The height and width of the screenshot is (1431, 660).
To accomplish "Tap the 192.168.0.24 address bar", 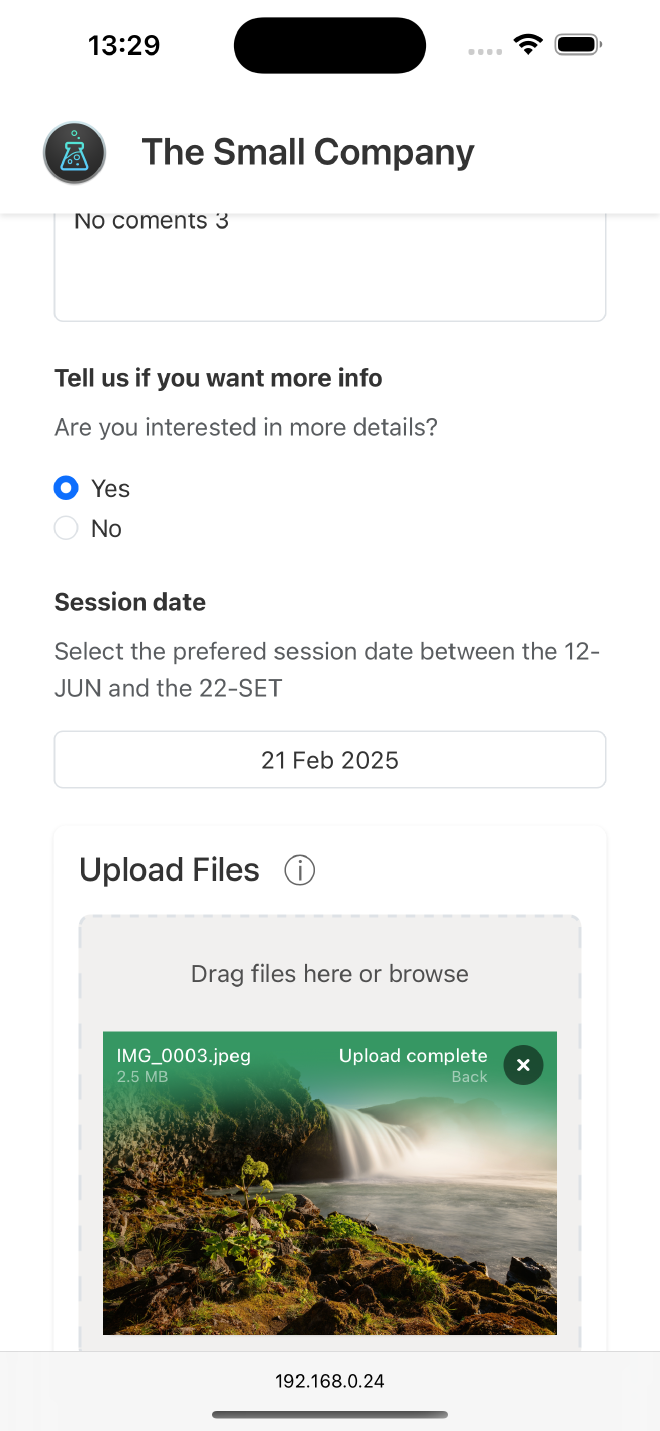I will point(330,1381).
